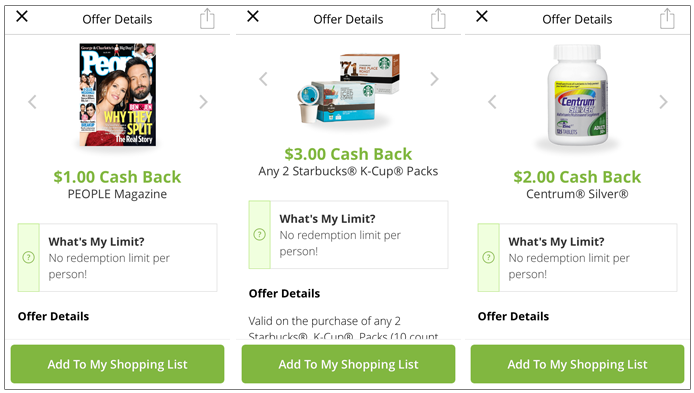Go to previous Starbucks K-Cup image
This screenshot has height=393, width=694.
[x=263, y=79]
